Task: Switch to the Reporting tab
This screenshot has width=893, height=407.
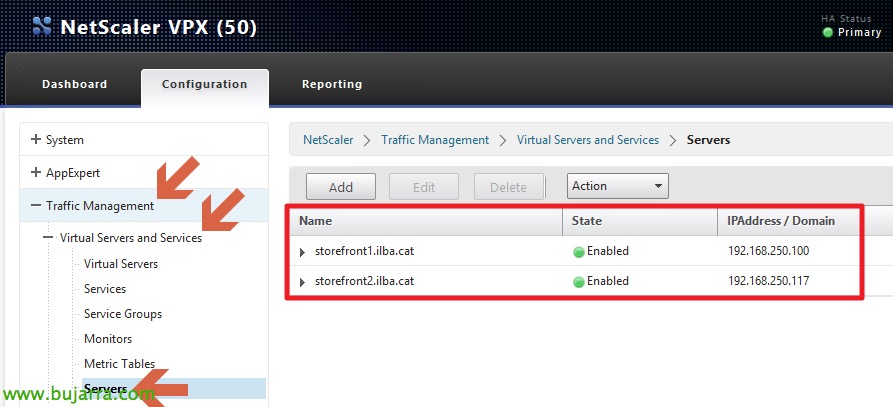Action: click(332, 84)
